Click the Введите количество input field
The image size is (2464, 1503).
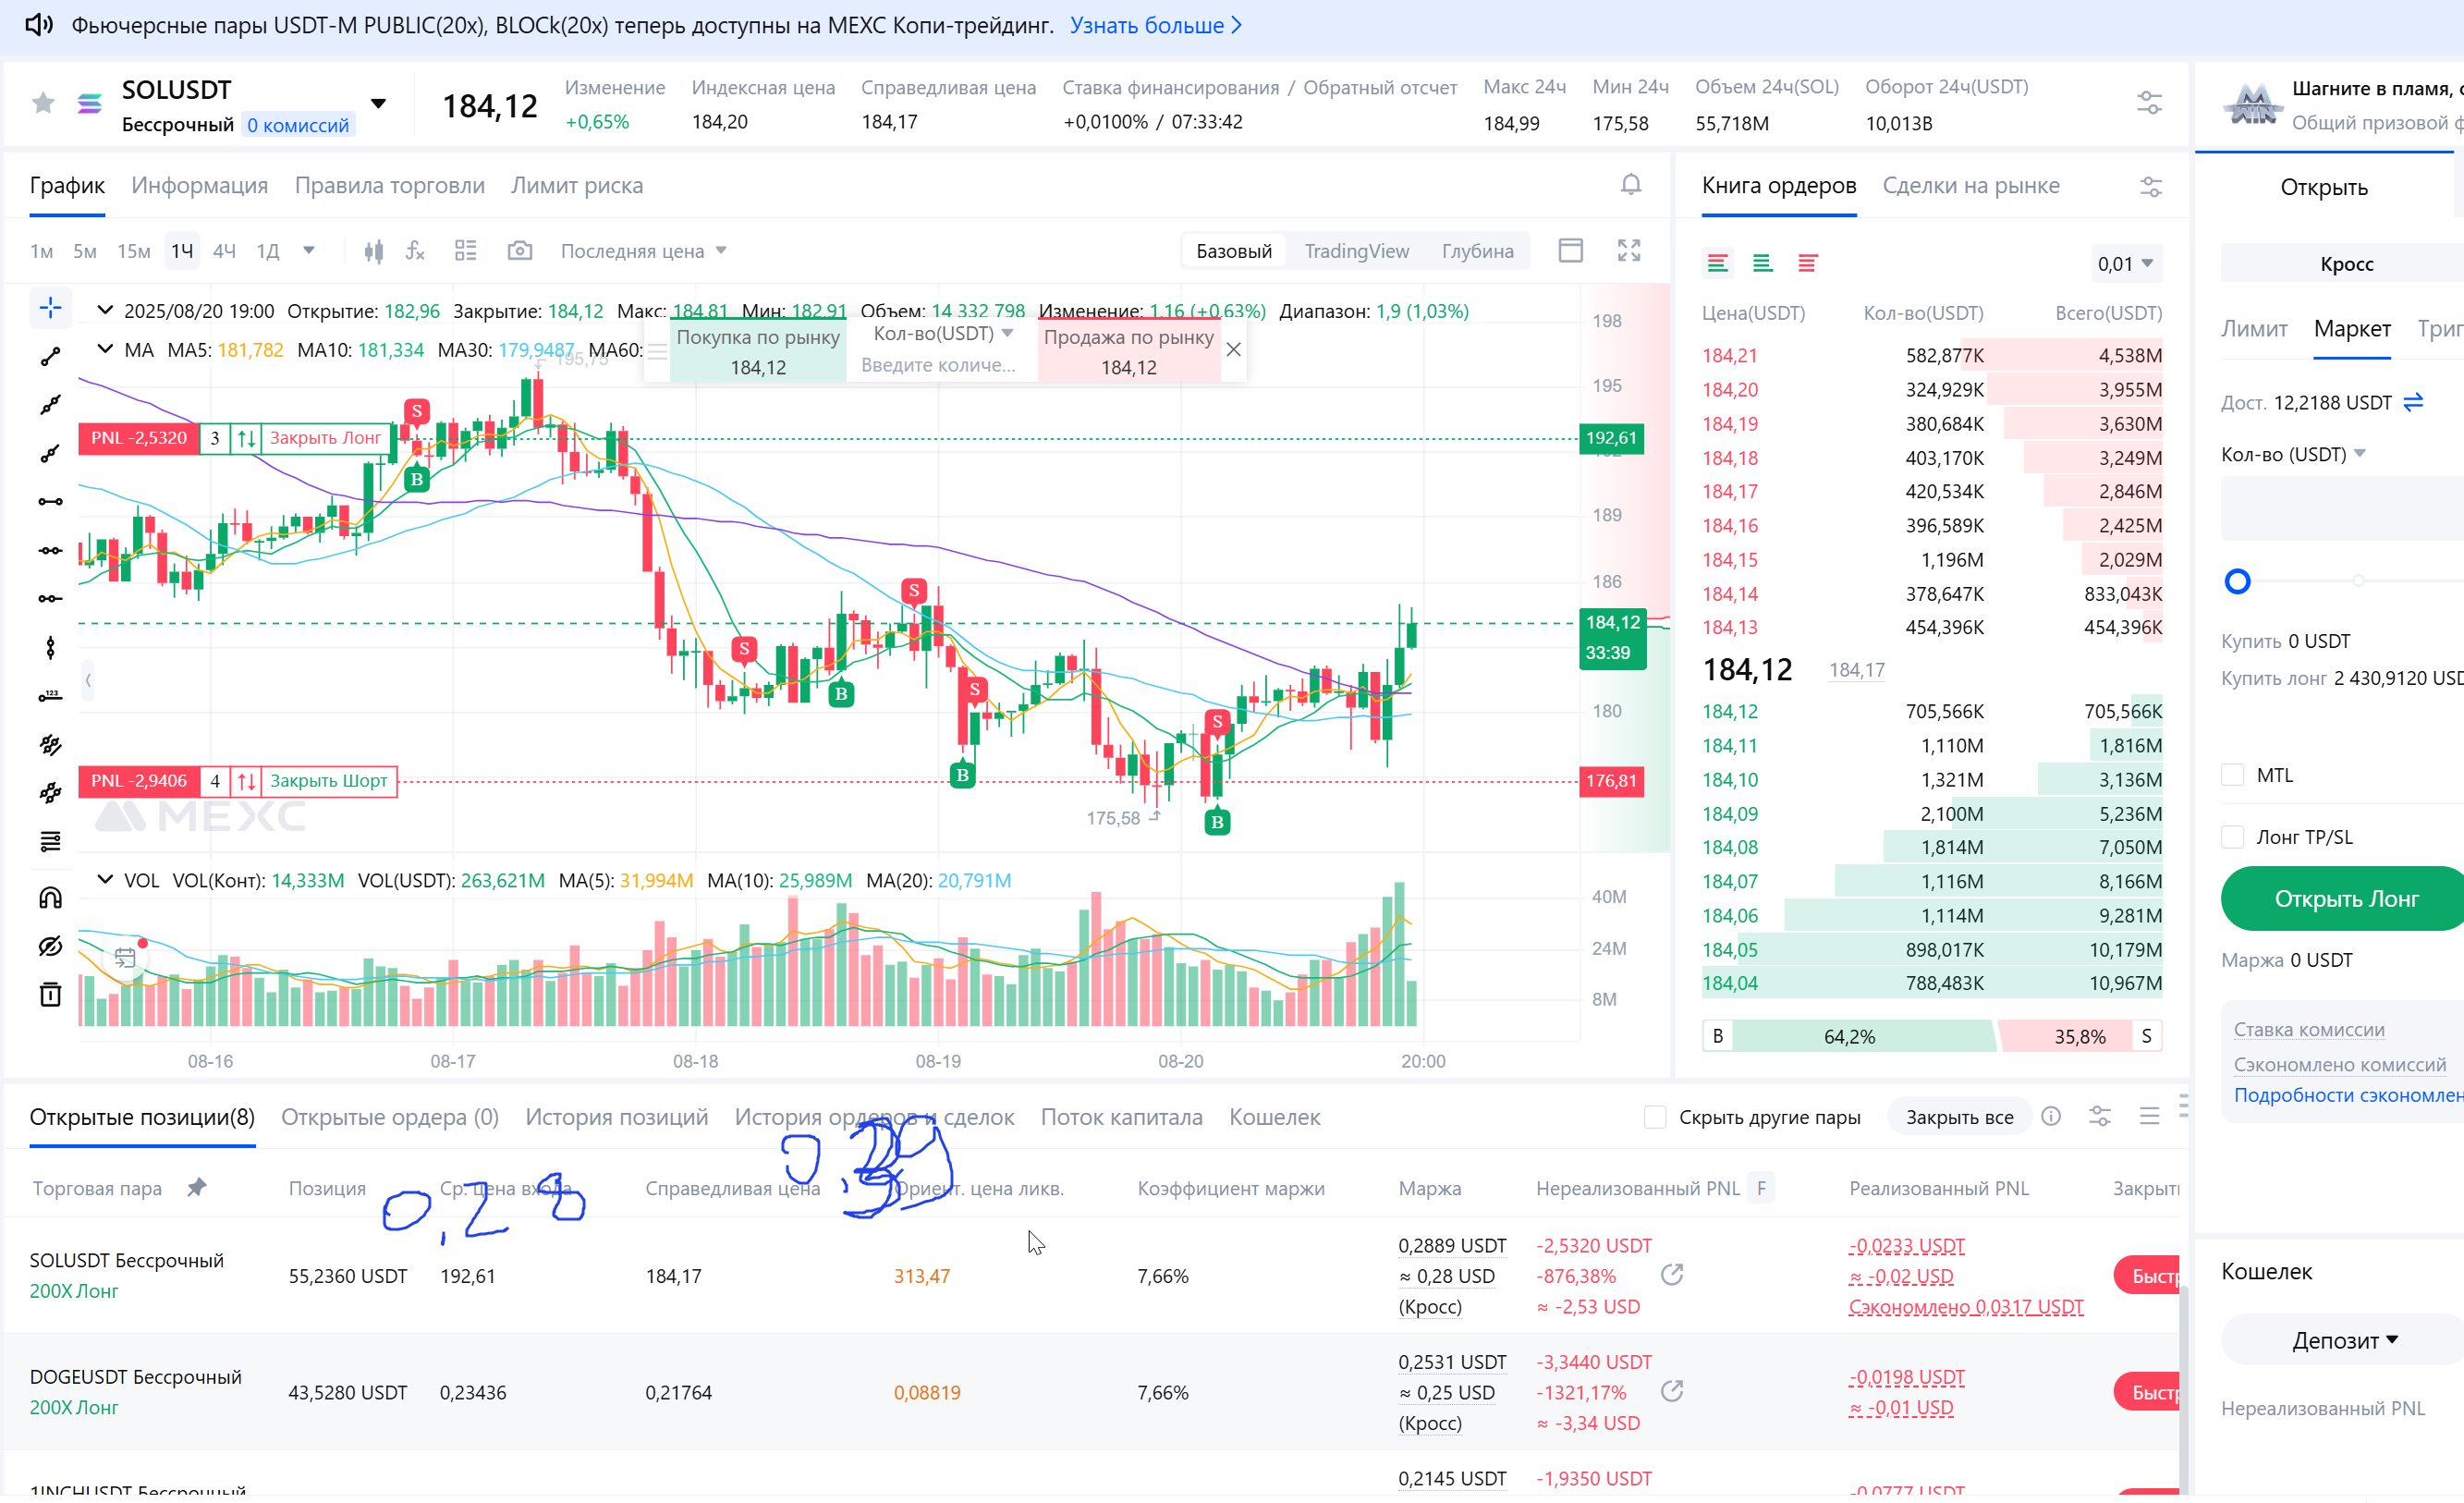(x=938, y=365)
